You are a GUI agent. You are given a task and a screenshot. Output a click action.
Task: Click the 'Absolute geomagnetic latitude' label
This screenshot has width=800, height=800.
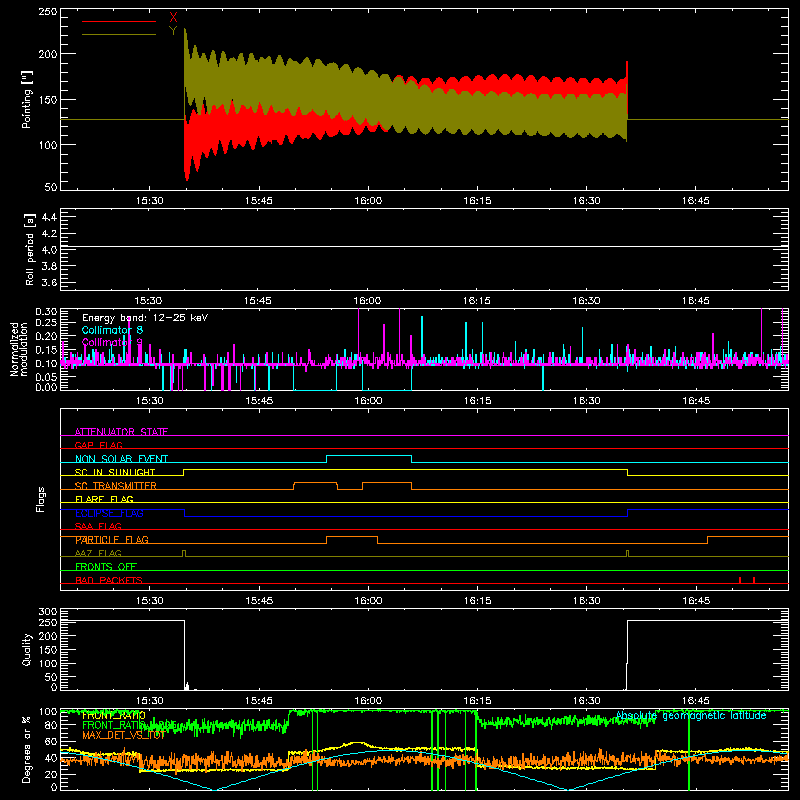click(691, 715)
